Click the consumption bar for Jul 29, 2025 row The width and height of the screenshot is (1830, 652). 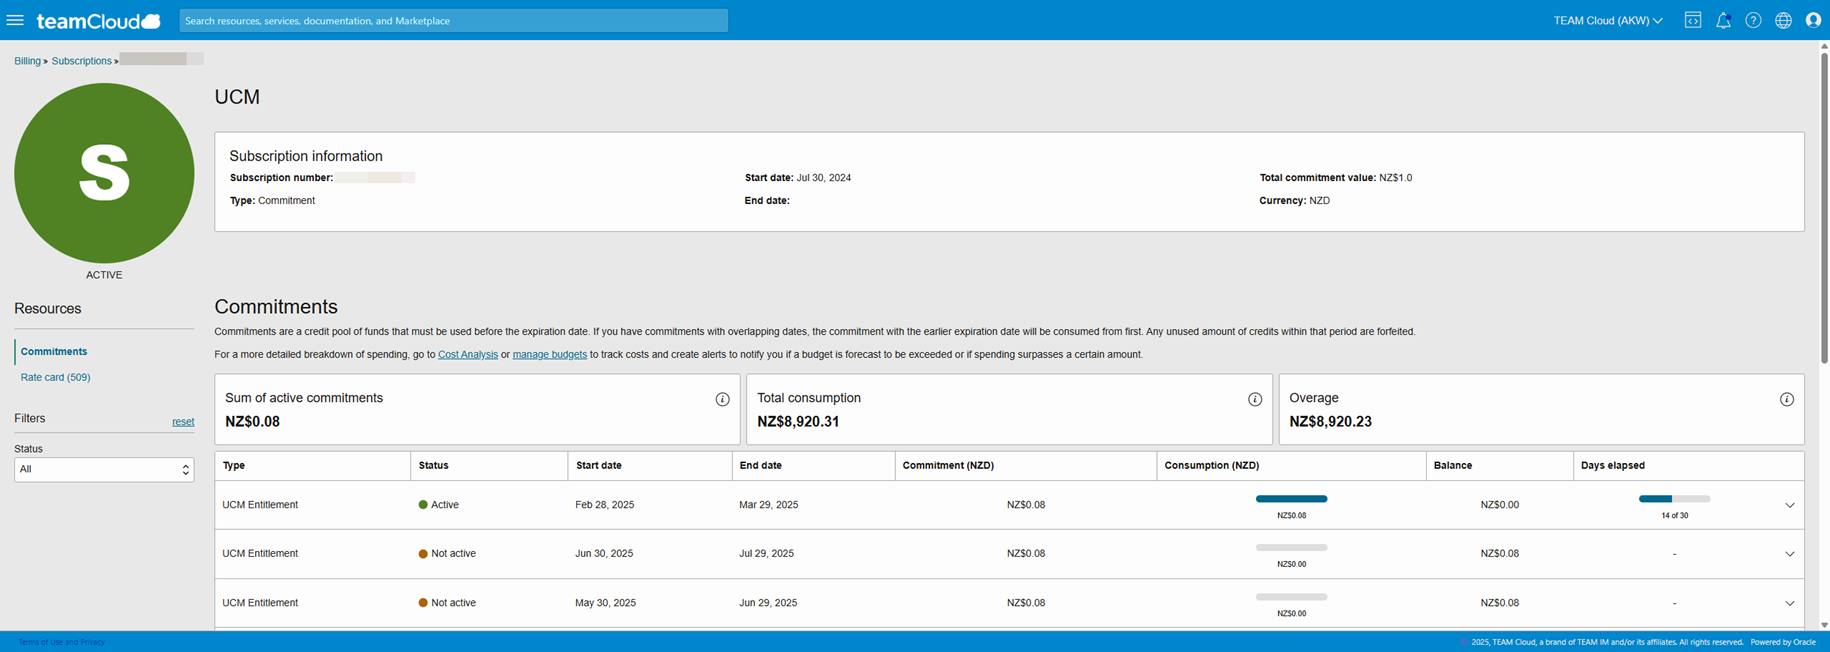coord(1292,548)
